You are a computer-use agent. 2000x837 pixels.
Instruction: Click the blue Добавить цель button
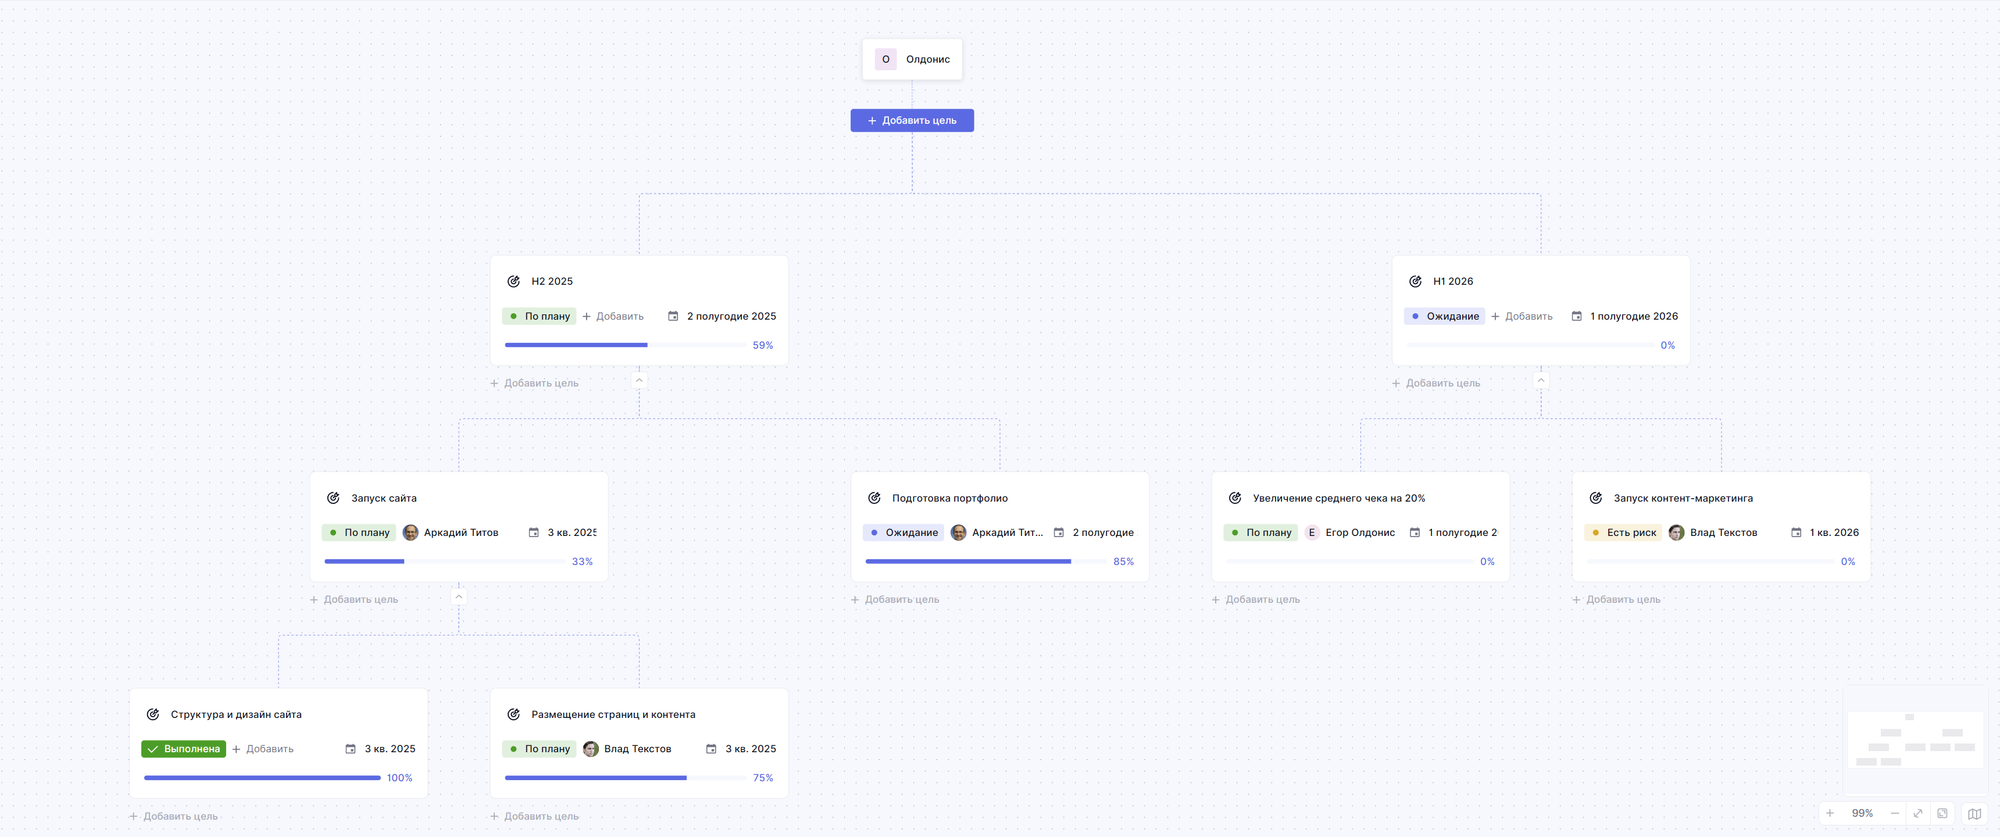pyautogui.click(x=912, y=120)
